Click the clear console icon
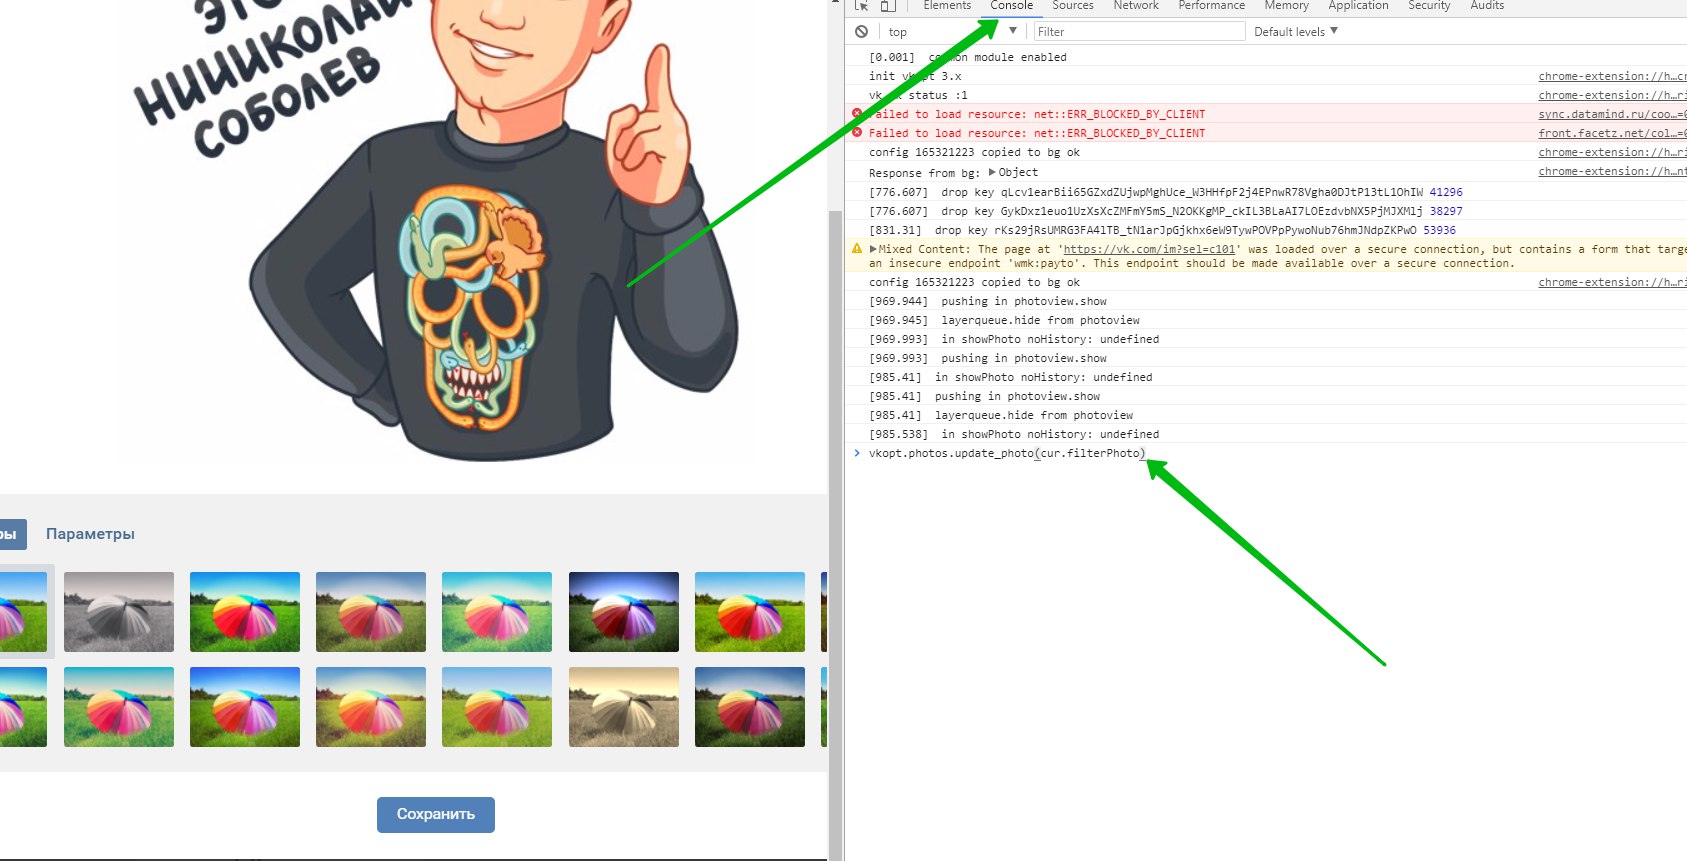This screenshot has height=861, width=1687. point(861,32)
